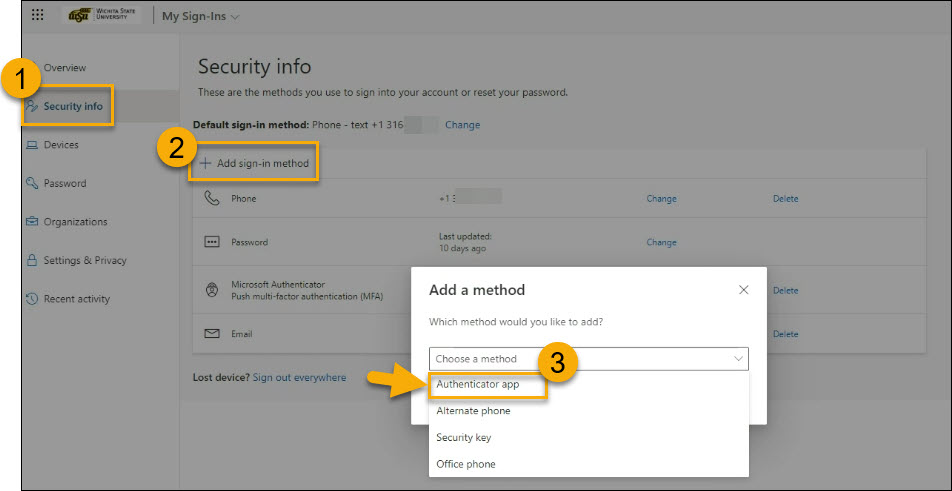
Task: Pick Office phone from dropdown list
Action: 466,464
